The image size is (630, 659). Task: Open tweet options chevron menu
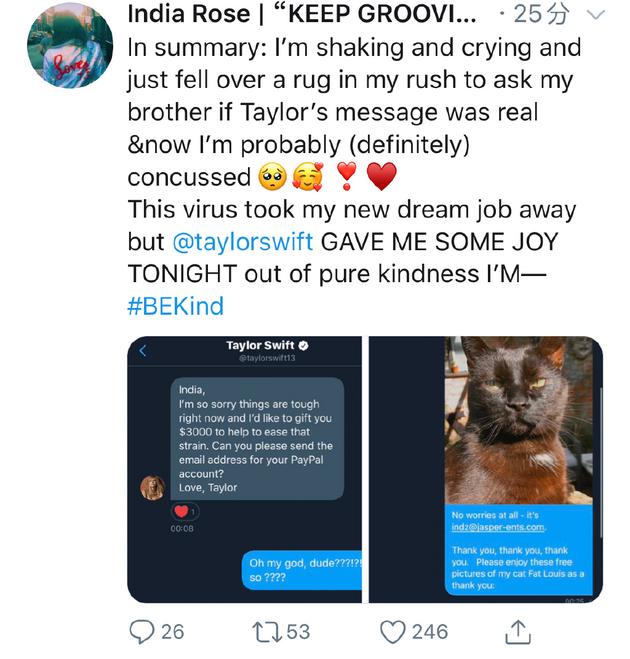coord(598,15)
